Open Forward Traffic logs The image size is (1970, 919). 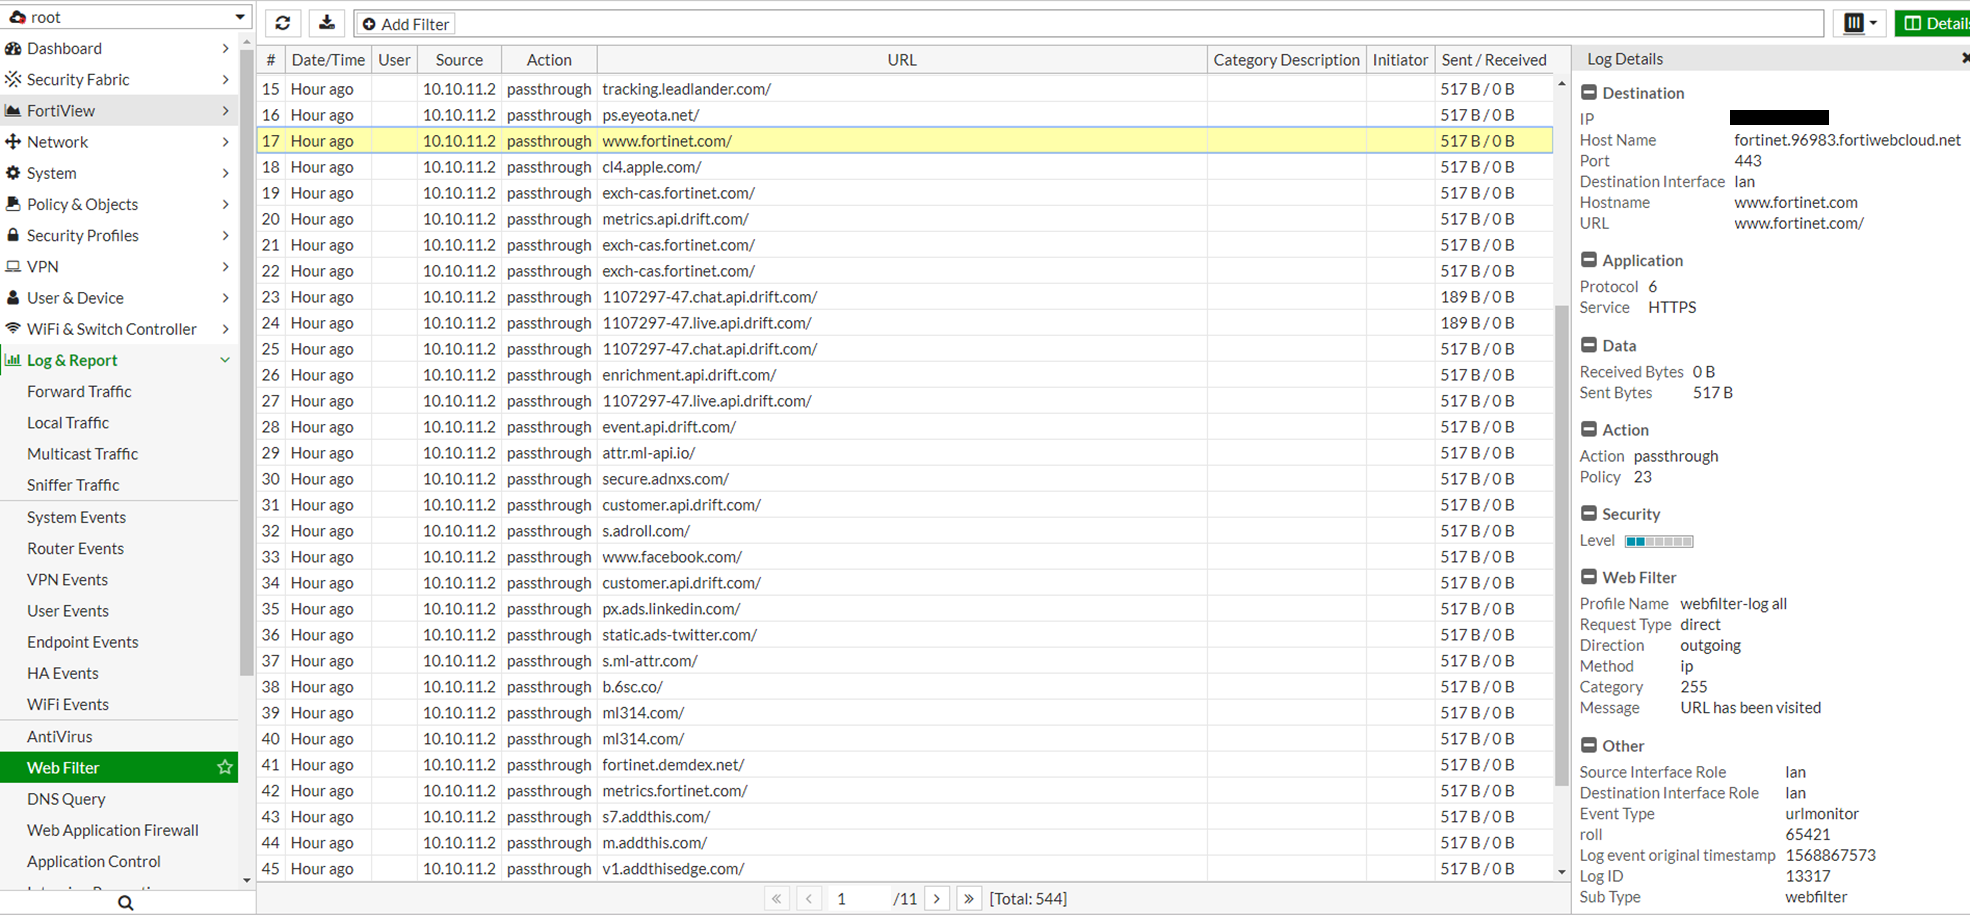(x=79, y=391)
